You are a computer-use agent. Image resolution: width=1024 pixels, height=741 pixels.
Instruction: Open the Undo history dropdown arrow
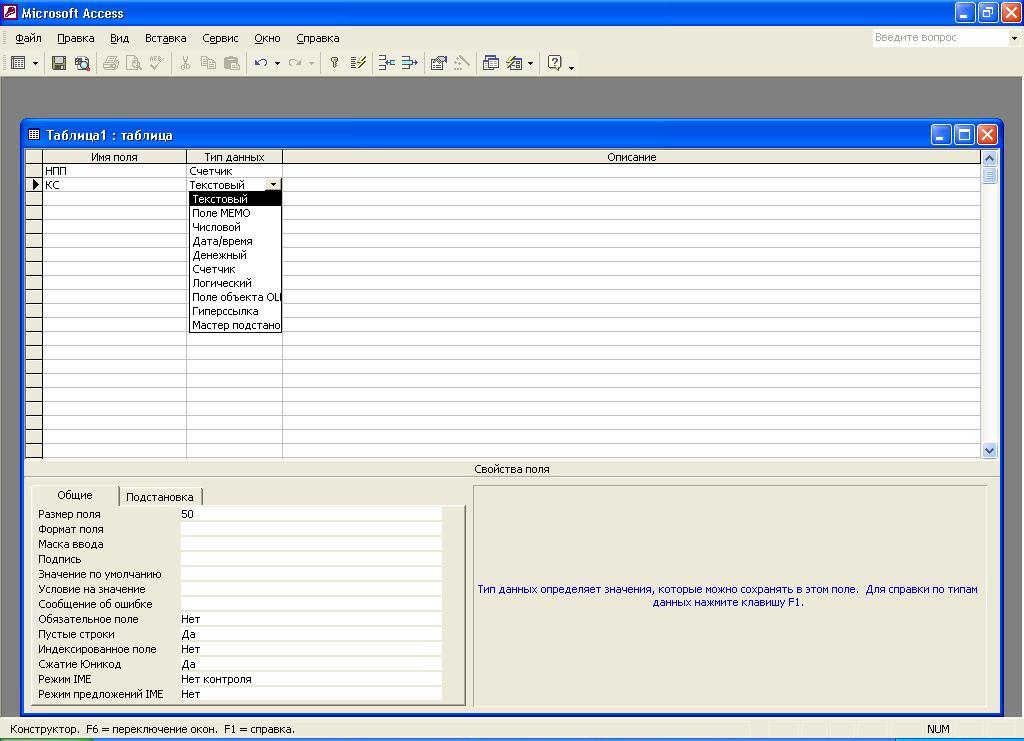(278, 63)
